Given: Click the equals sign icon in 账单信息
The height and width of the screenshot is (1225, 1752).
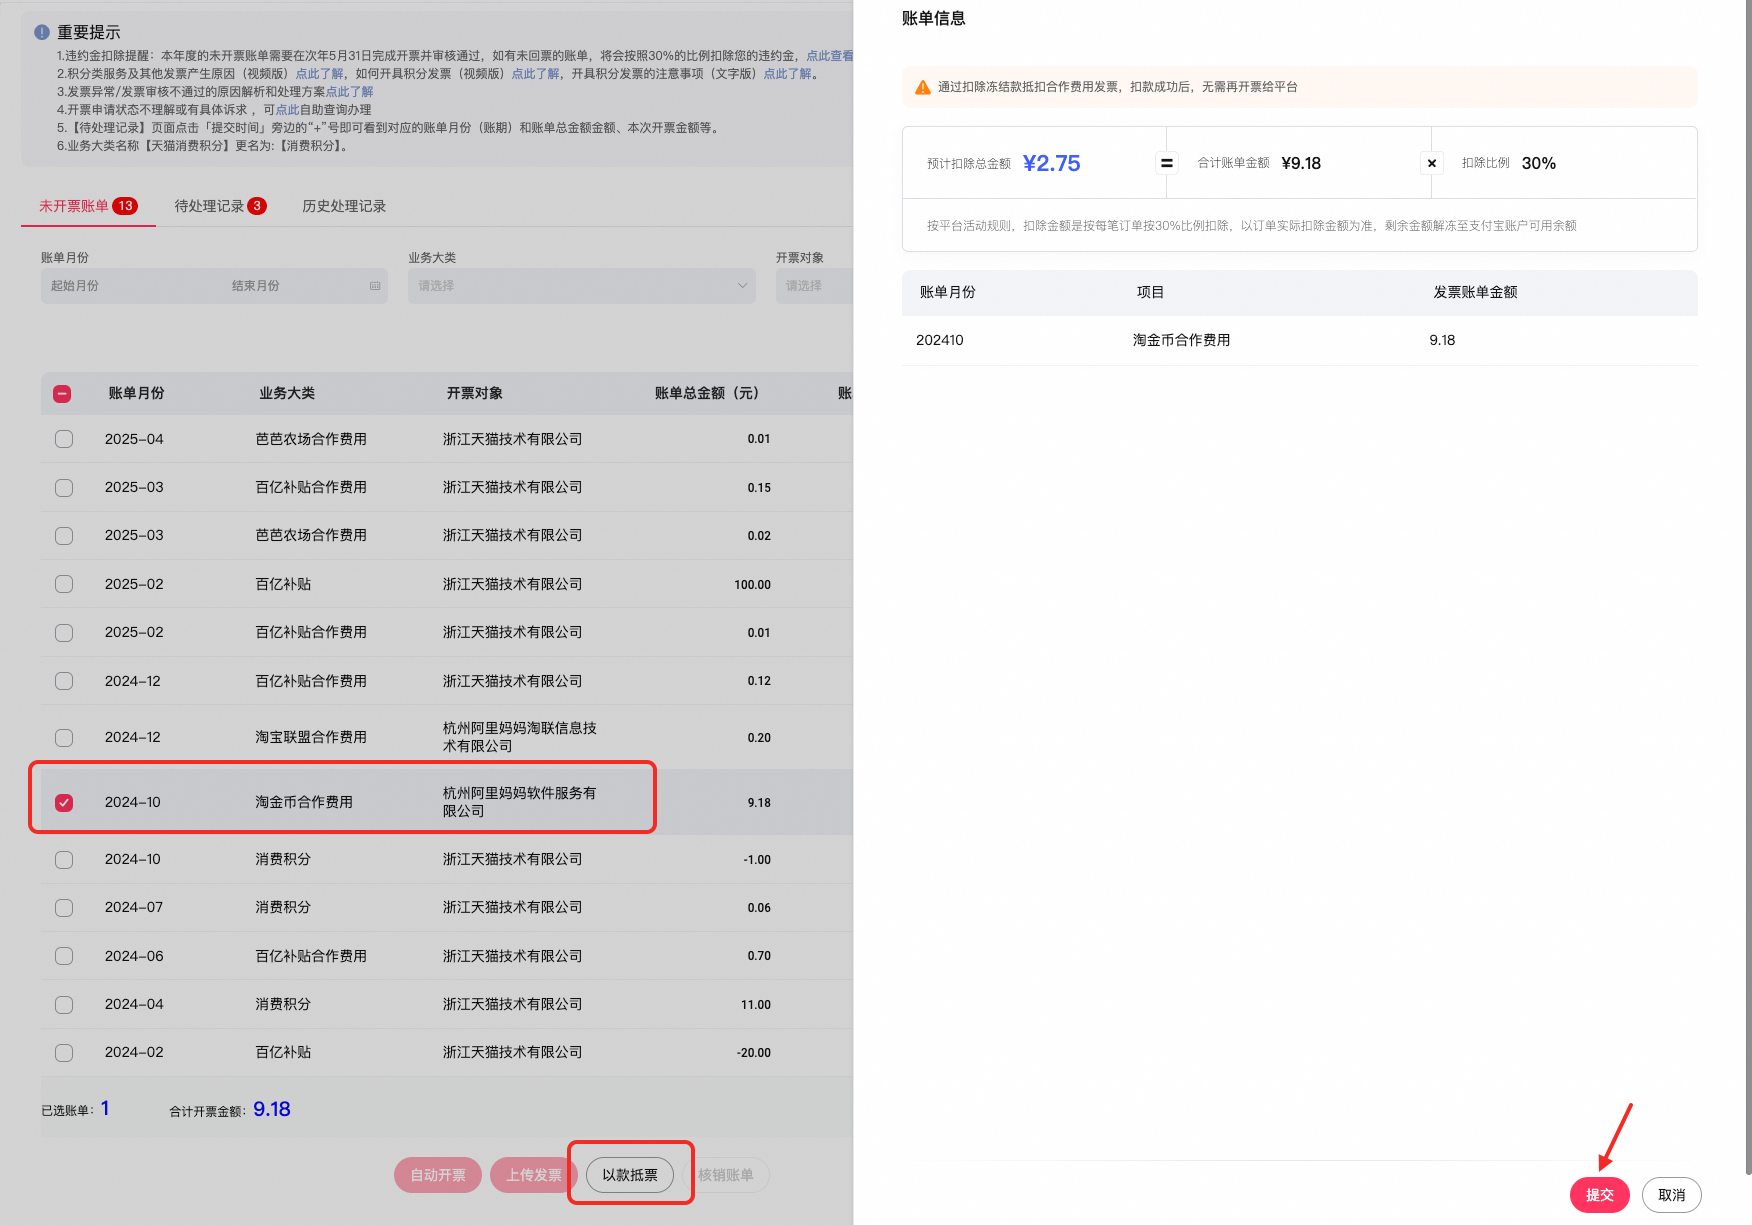Looking at the screenshot, I should (x=1166, y=163).
